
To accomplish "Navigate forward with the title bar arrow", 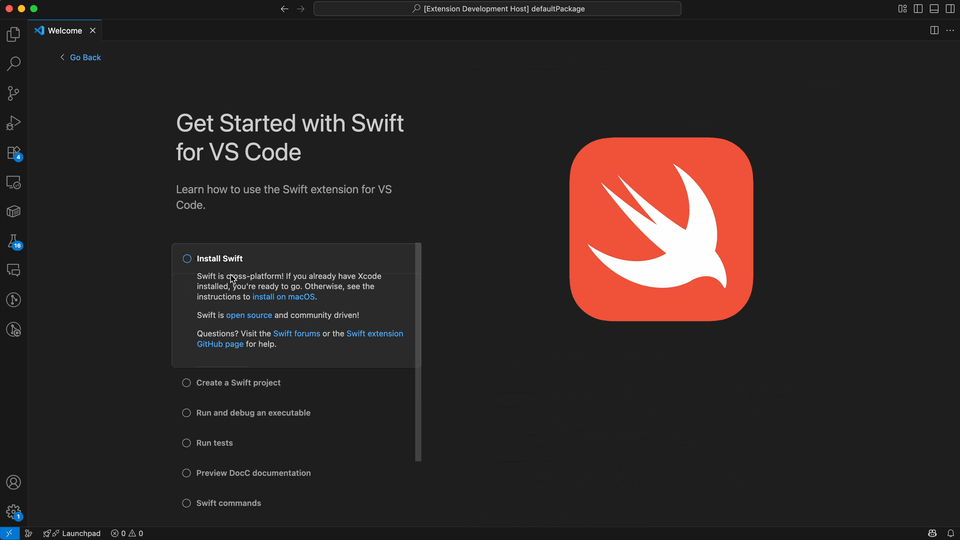I will [x=301, y=9].
